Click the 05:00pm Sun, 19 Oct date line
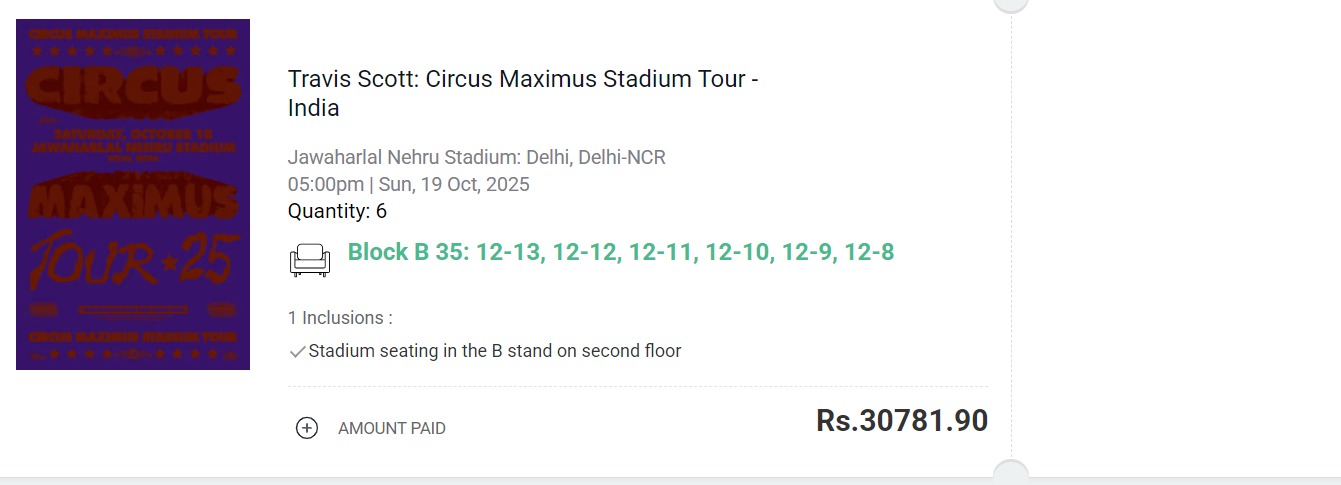1341x485 pixels. (x=408, y=184)
